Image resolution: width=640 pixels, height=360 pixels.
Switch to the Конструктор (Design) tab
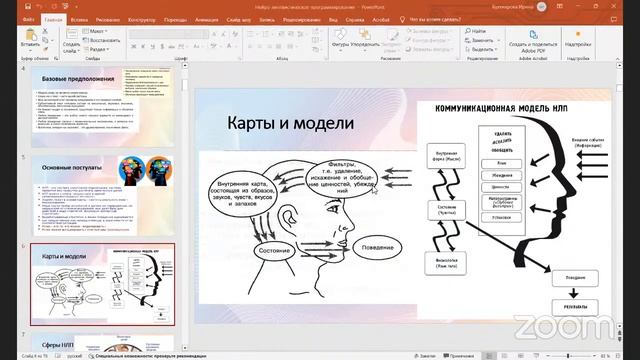coord(142,20)
